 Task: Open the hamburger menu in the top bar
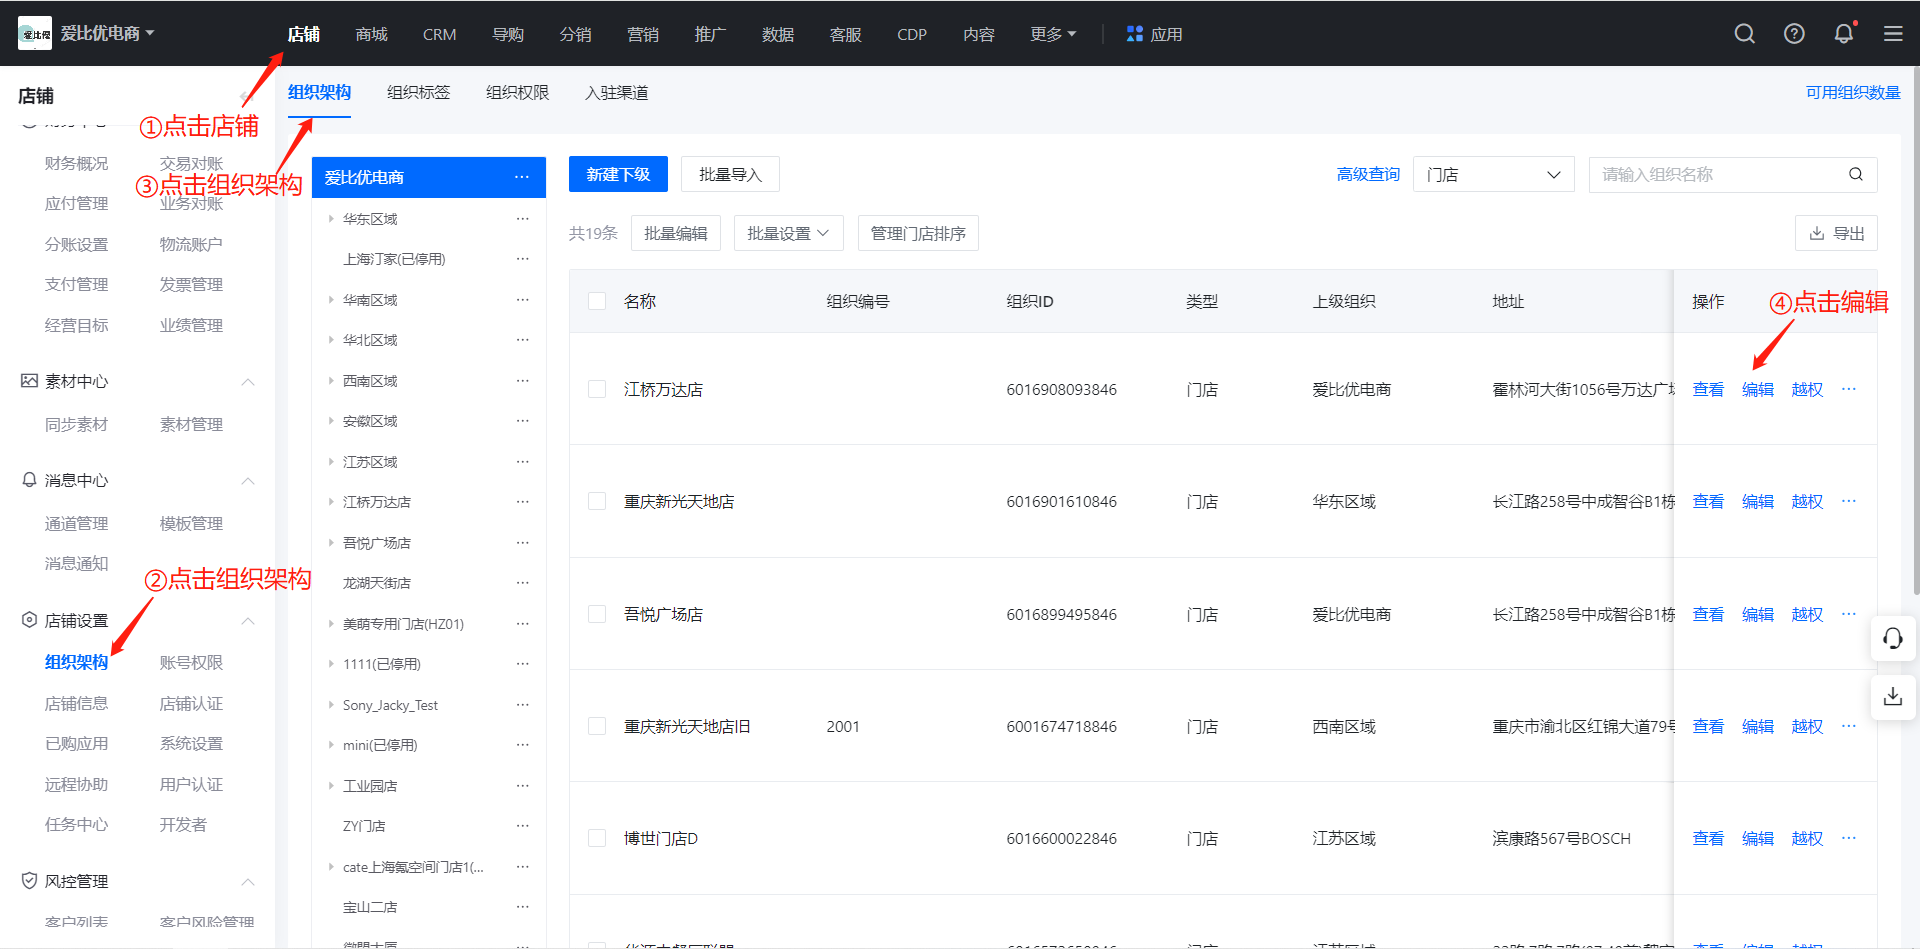[x=1893, y=34]
